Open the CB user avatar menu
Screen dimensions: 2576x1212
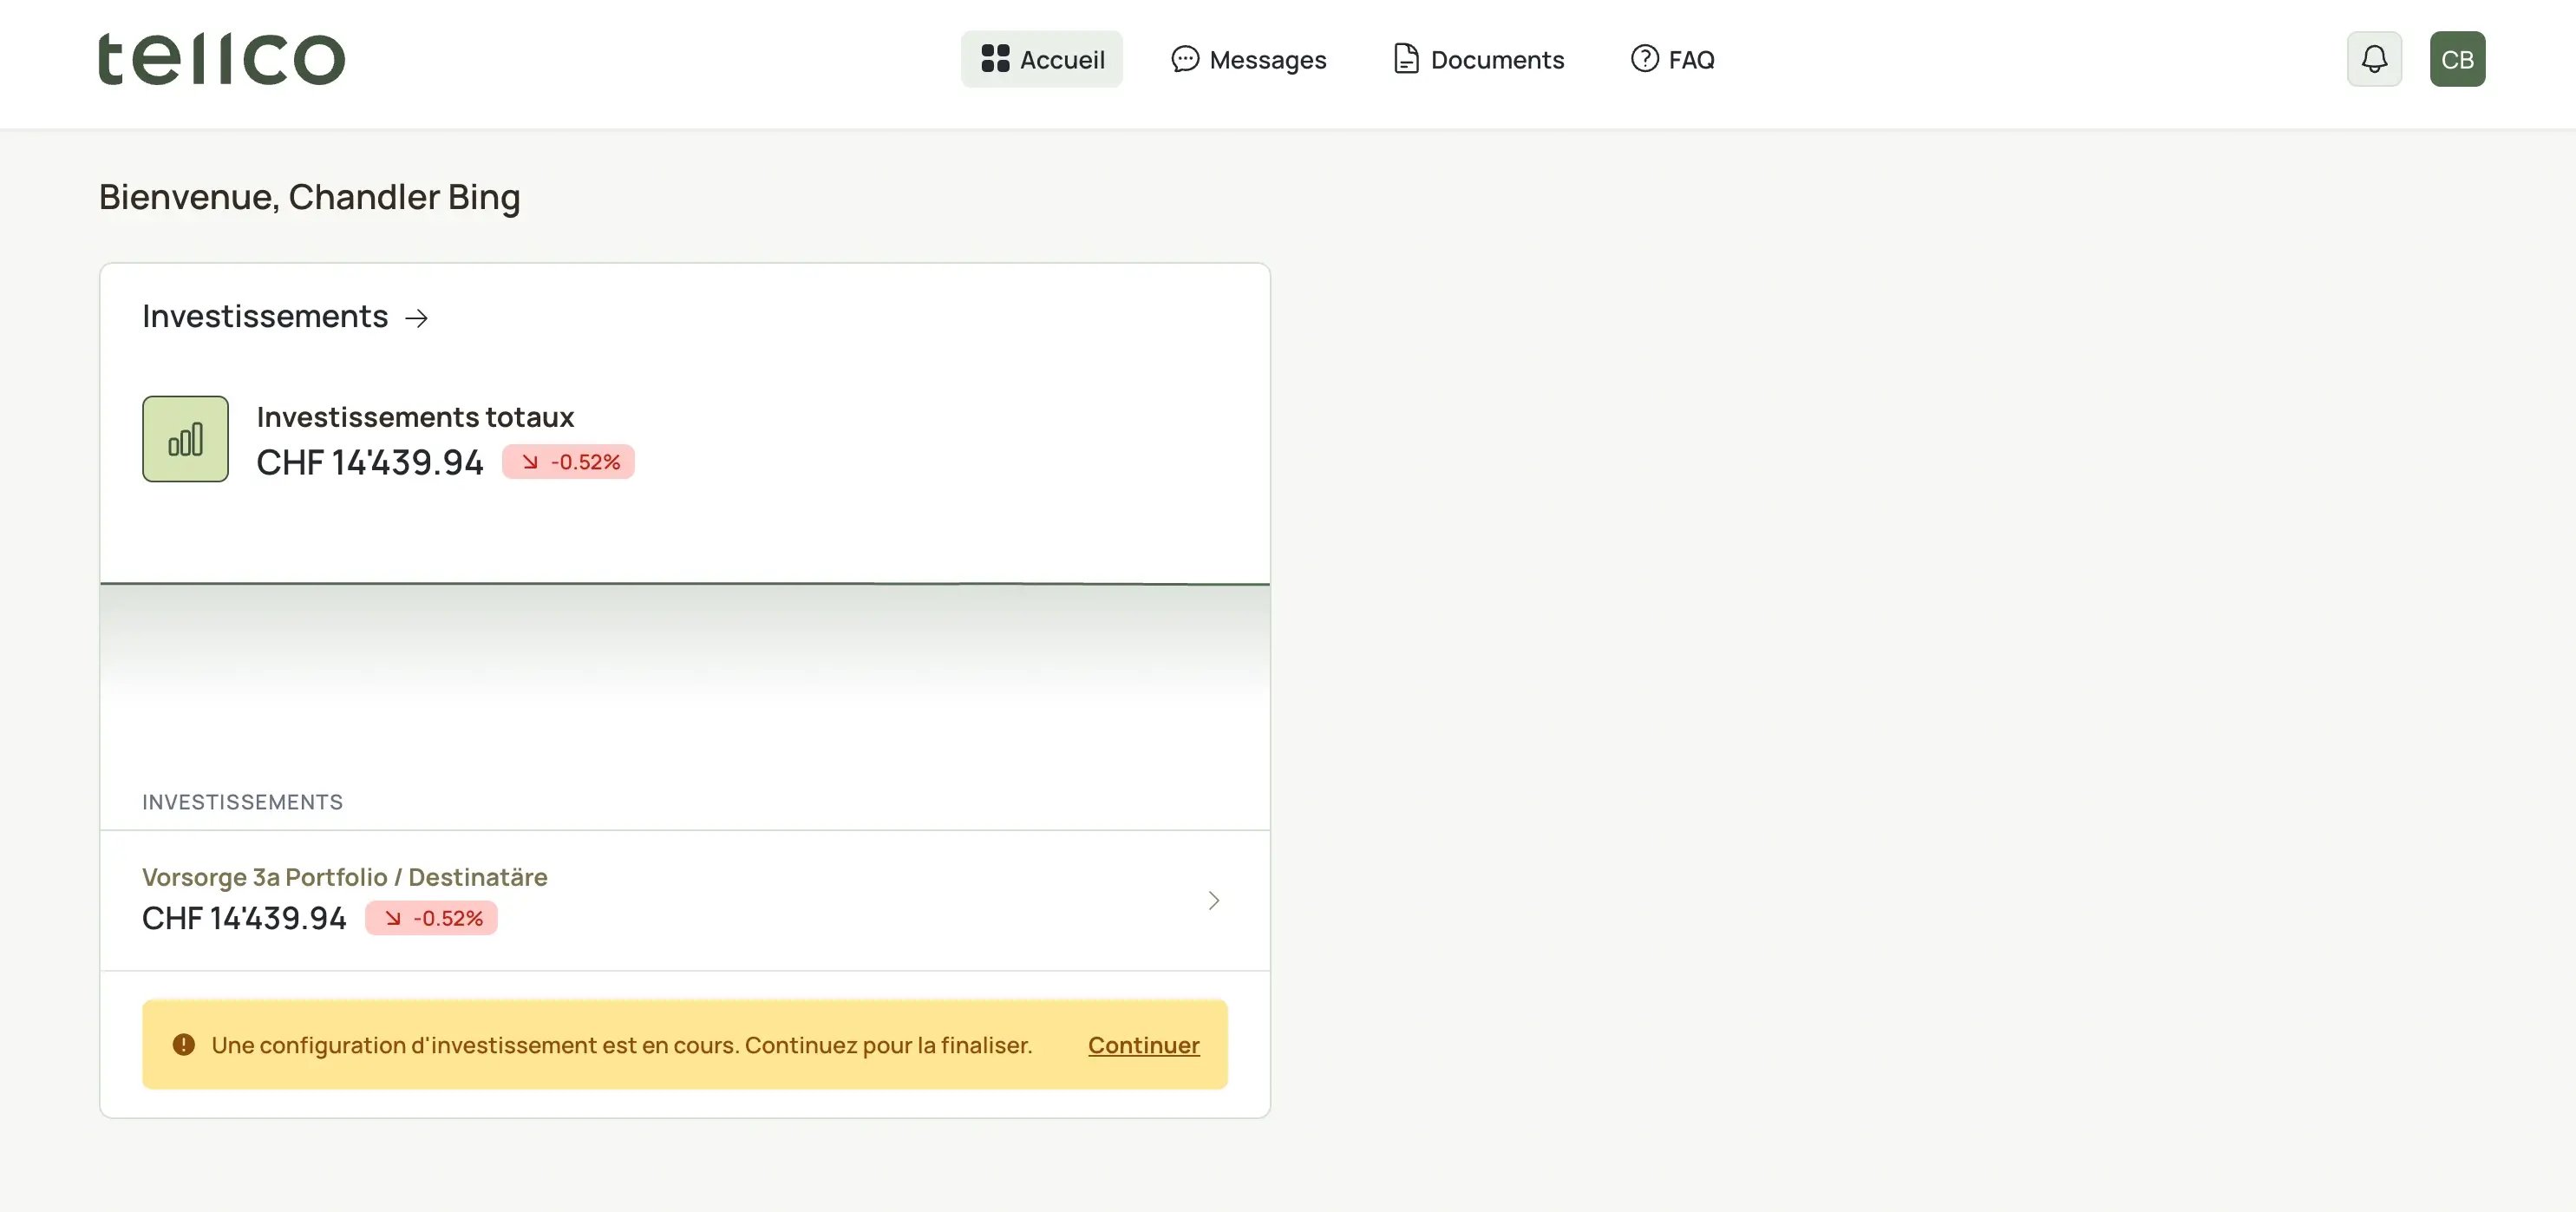point(2457,59)
